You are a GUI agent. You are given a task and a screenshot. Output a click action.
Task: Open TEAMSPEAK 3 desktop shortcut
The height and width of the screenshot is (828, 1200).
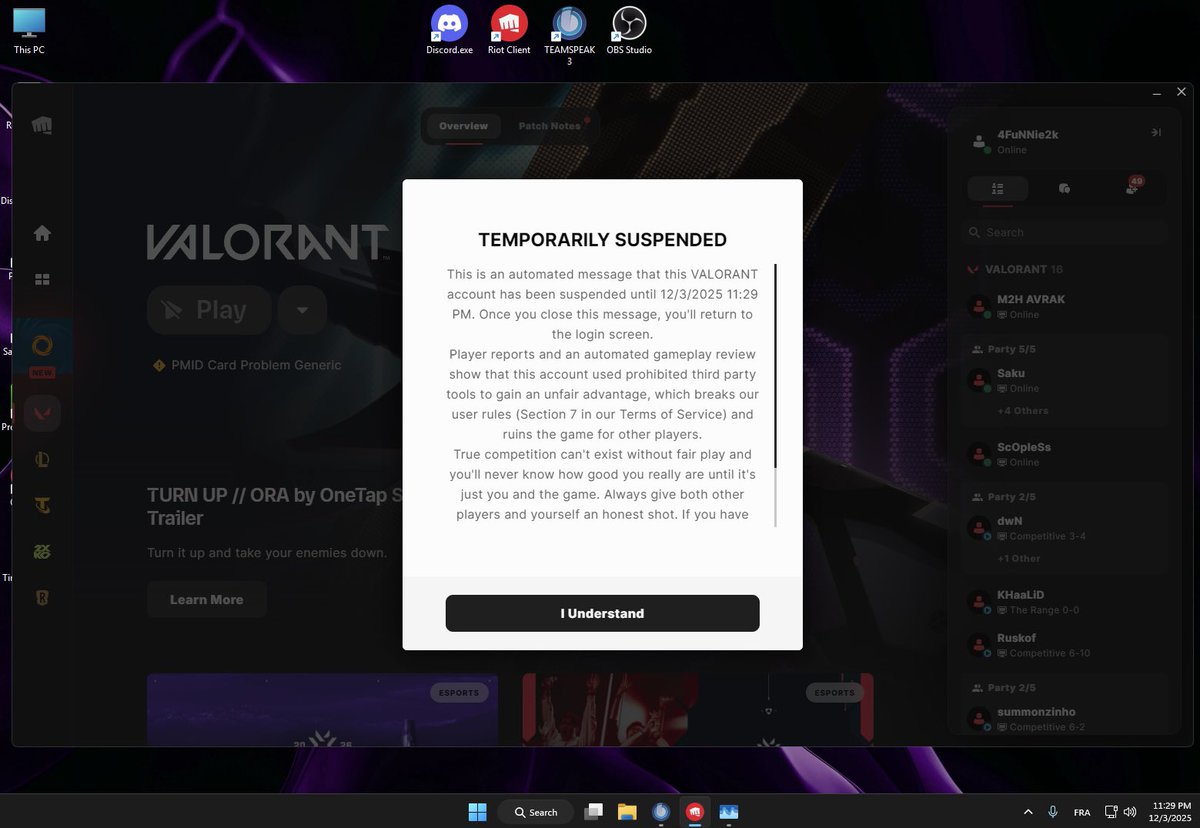pos(569,36)
